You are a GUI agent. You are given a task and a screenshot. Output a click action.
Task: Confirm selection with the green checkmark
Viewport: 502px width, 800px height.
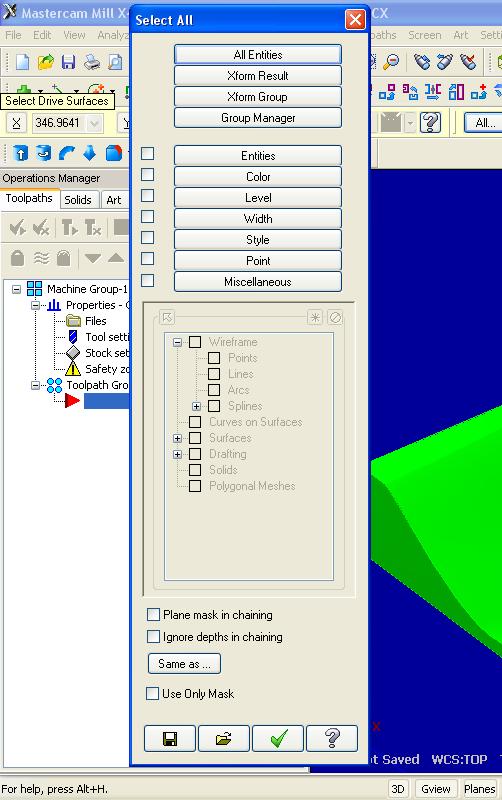tap(278, 738)
